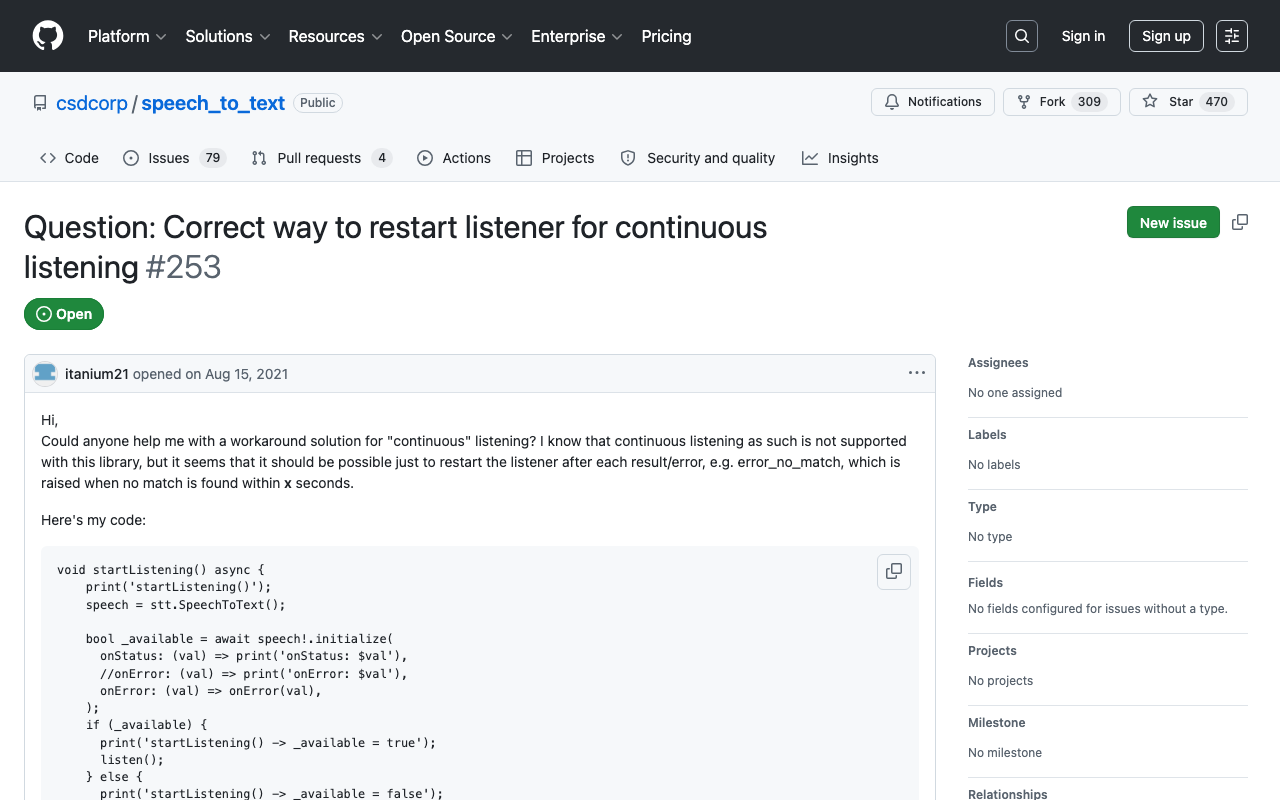1280x800 pixels.
Task: Open the GitHub home logo
Action: pos(48,36)
